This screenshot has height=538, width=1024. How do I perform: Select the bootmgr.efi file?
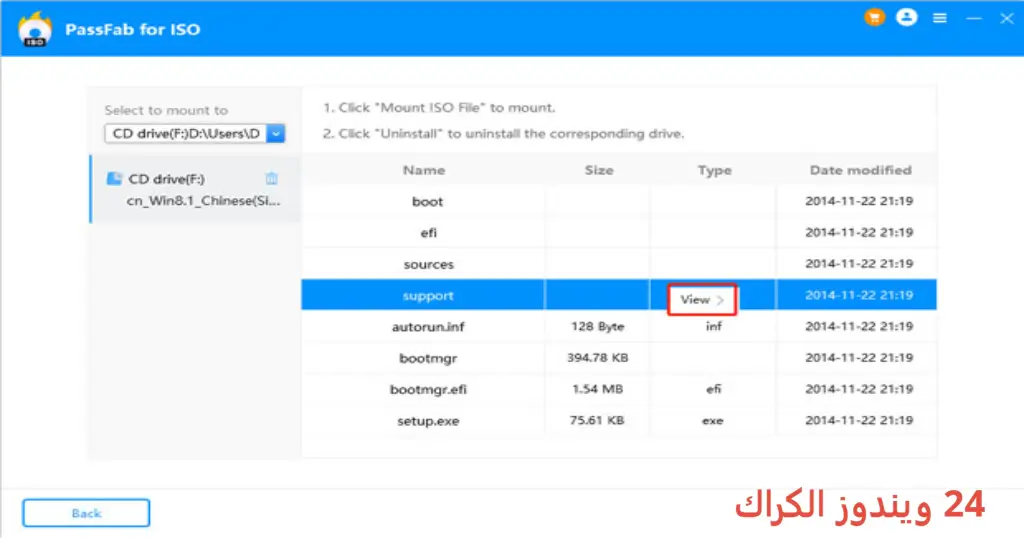point(428,389)
